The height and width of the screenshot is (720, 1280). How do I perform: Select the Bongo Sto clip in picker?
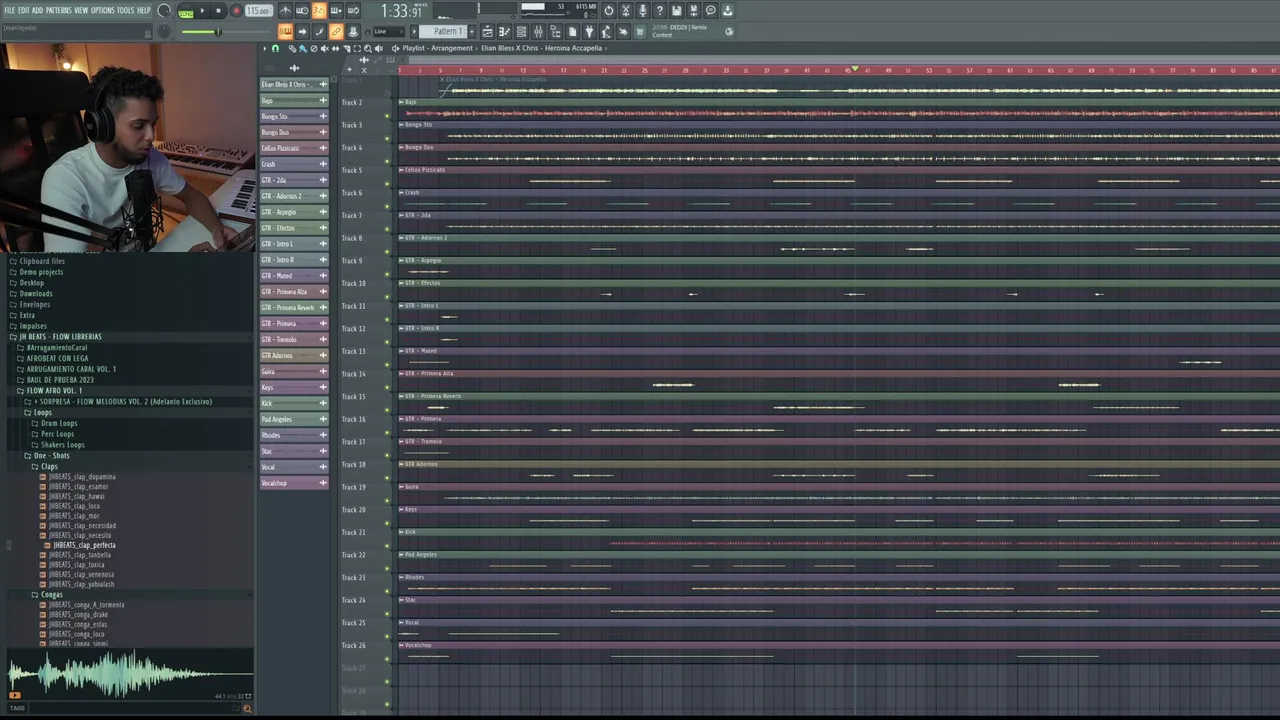(294, 116)
